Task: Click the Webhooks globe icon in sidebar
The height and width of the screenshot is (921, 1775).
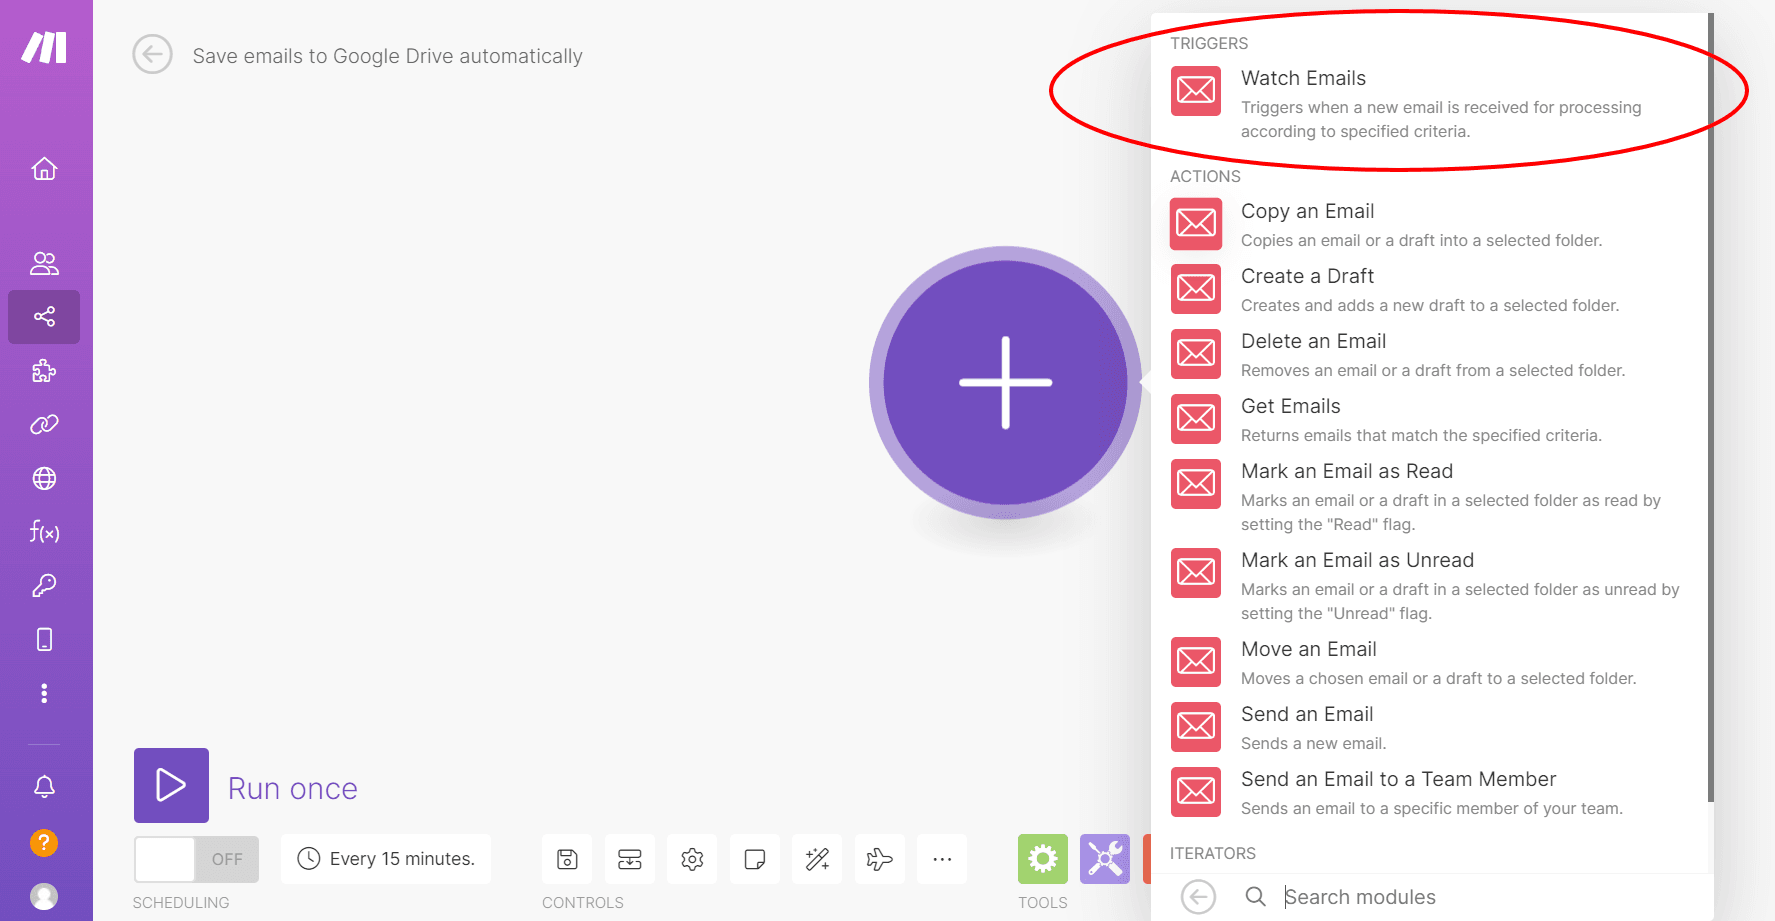Action: point(44,478)
